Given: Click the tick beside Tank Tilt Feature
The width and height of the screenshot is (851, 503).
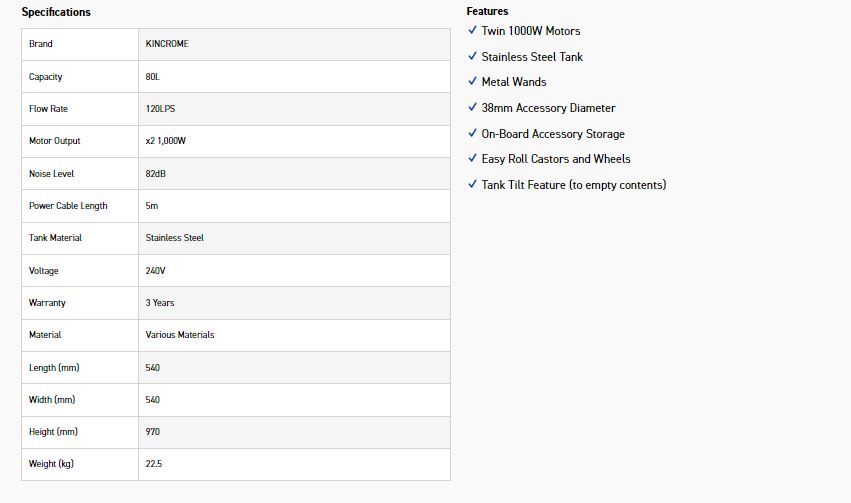Looking at the screenshot, I should [x=472, y=184].
